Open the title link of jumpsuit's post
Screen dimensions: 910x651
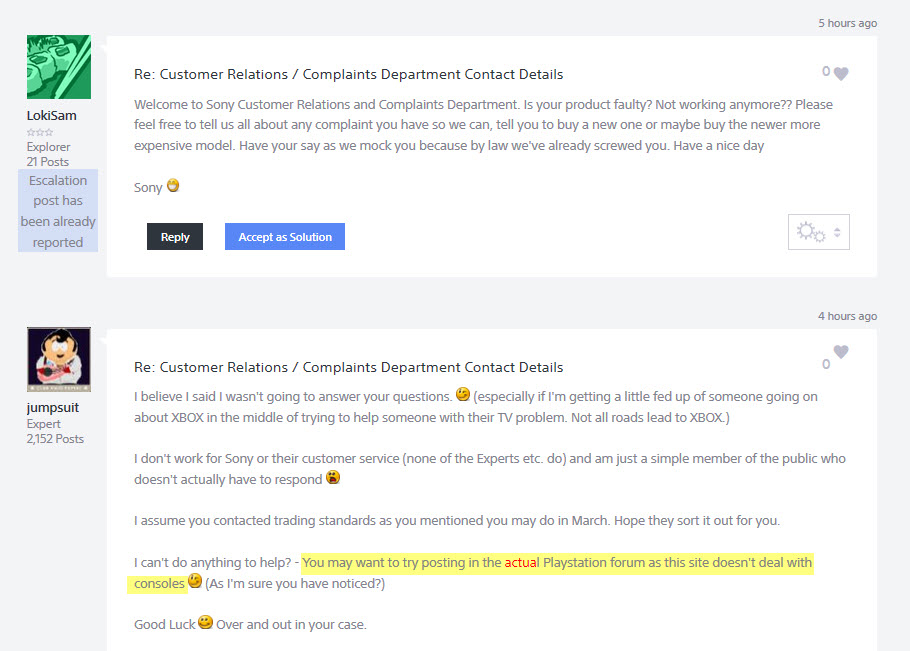coord(348,367)
